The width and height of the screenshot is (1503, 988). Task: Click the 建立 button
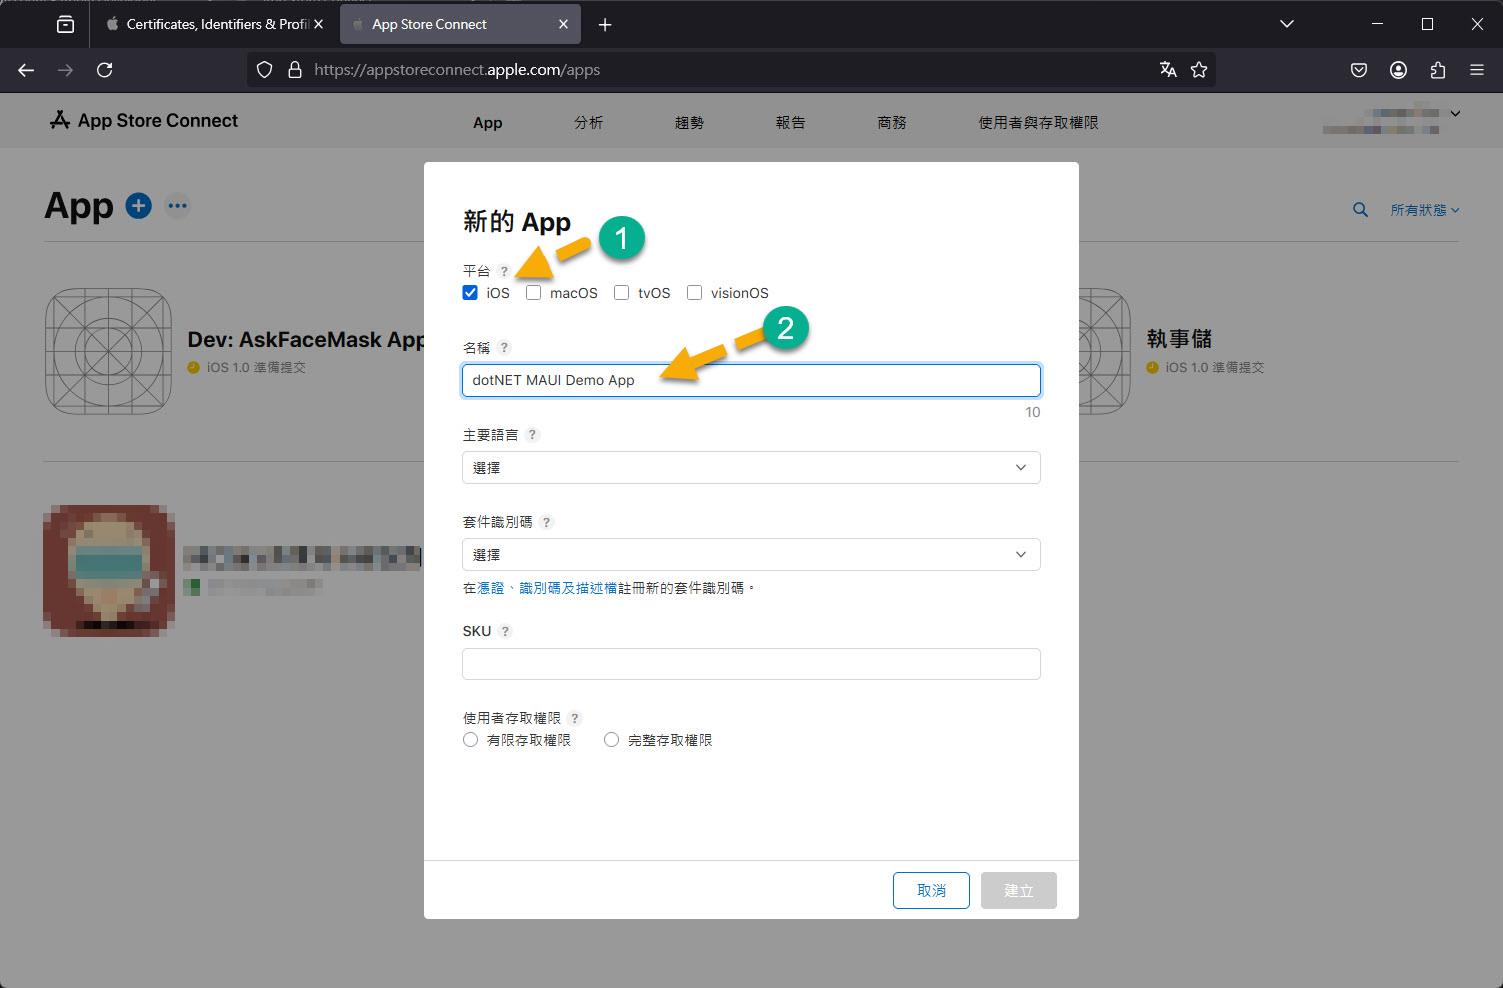1019,891
